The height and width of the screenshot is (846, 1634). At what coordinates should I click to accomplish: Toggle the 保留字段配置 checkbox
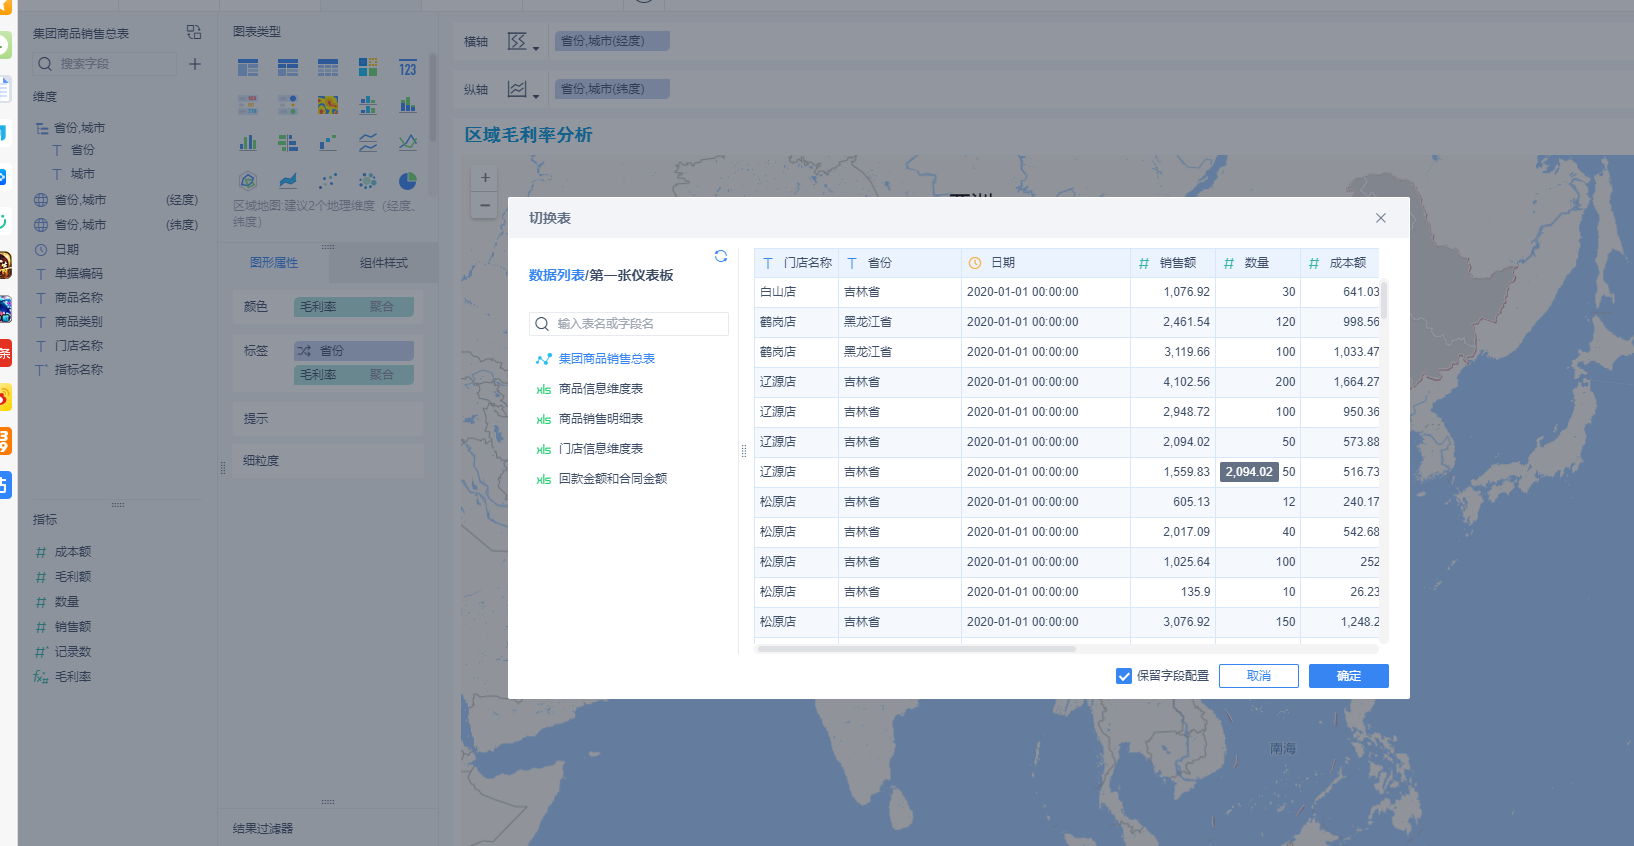point(1124,676)
